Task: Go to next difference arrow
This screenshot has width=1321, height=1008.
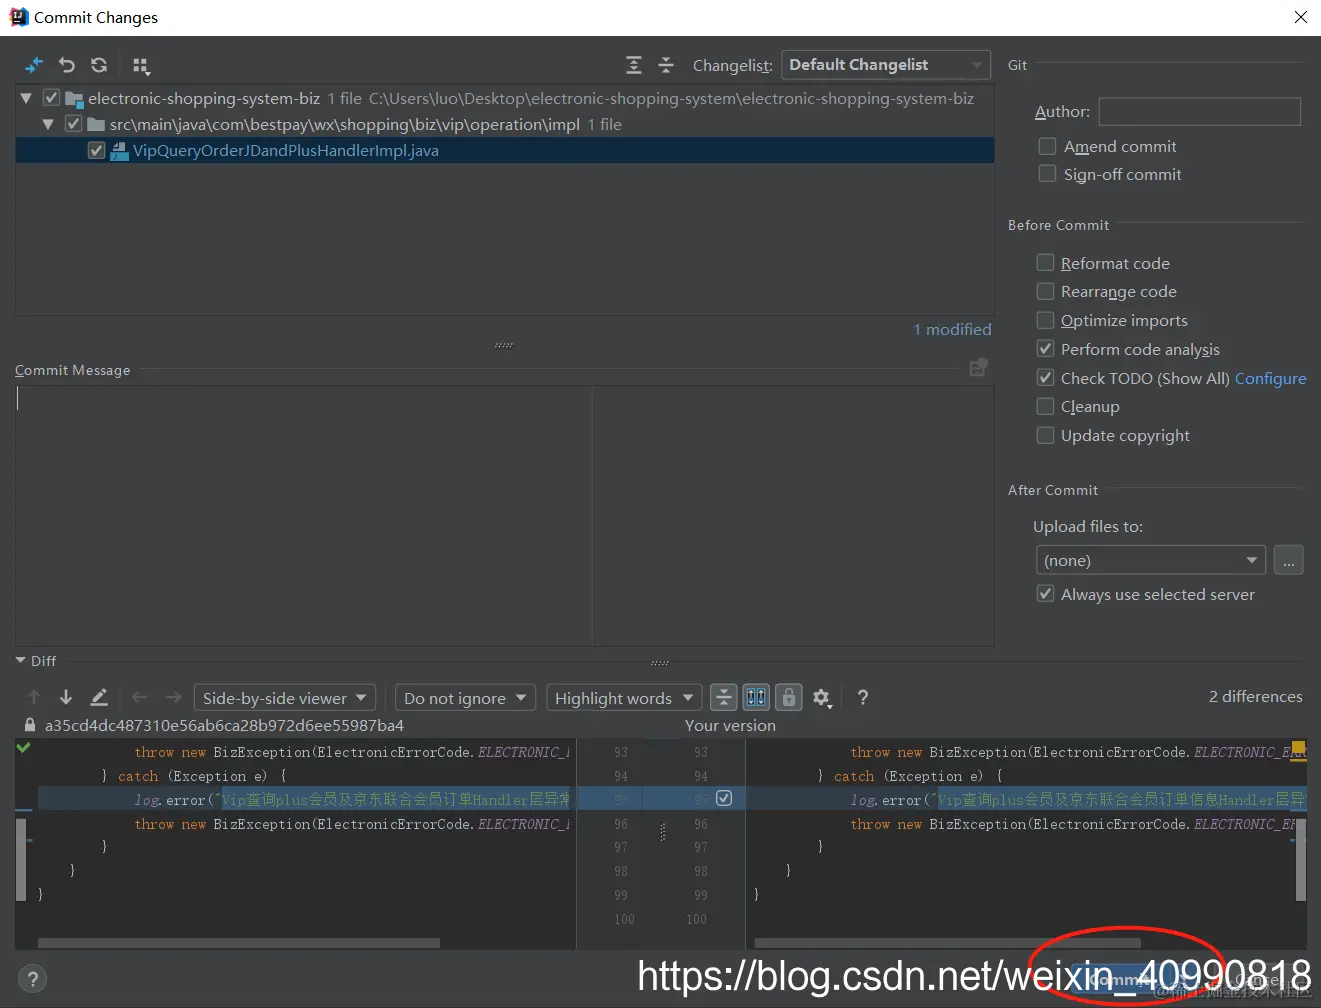Action: coord(66,697)
